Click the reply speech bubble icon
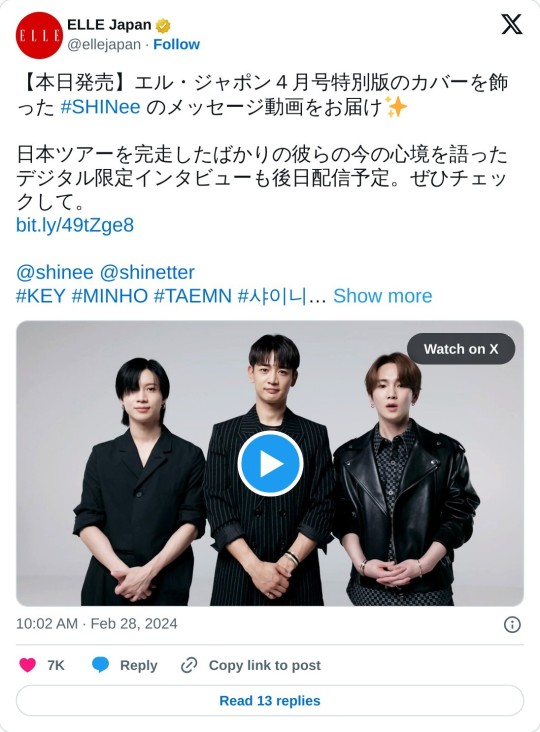Screen dimensions: 540x732 pyautogui.click(x=100, y=665)
